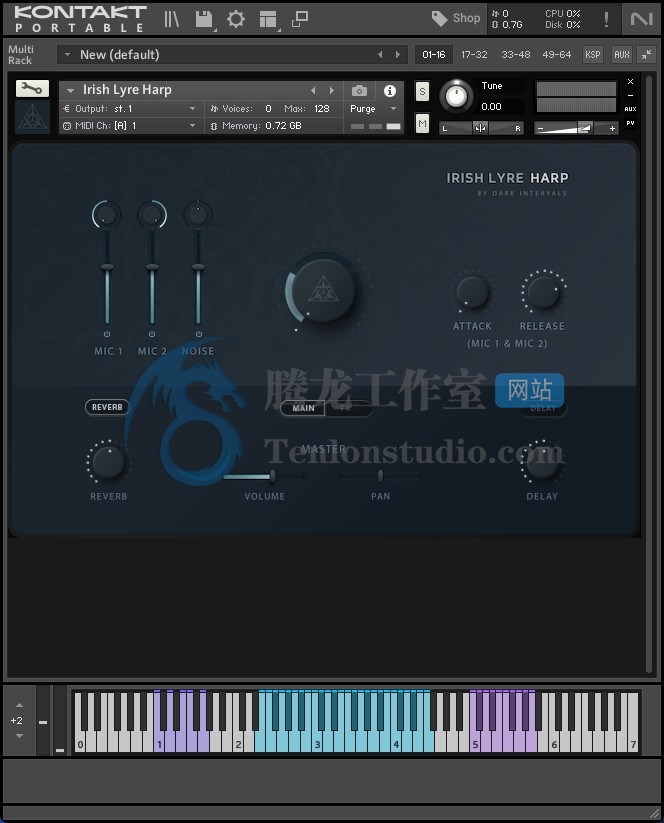Select the 01-16 rack page tab
Viewport: 664px width, 823px height.
tap(434, 55)
